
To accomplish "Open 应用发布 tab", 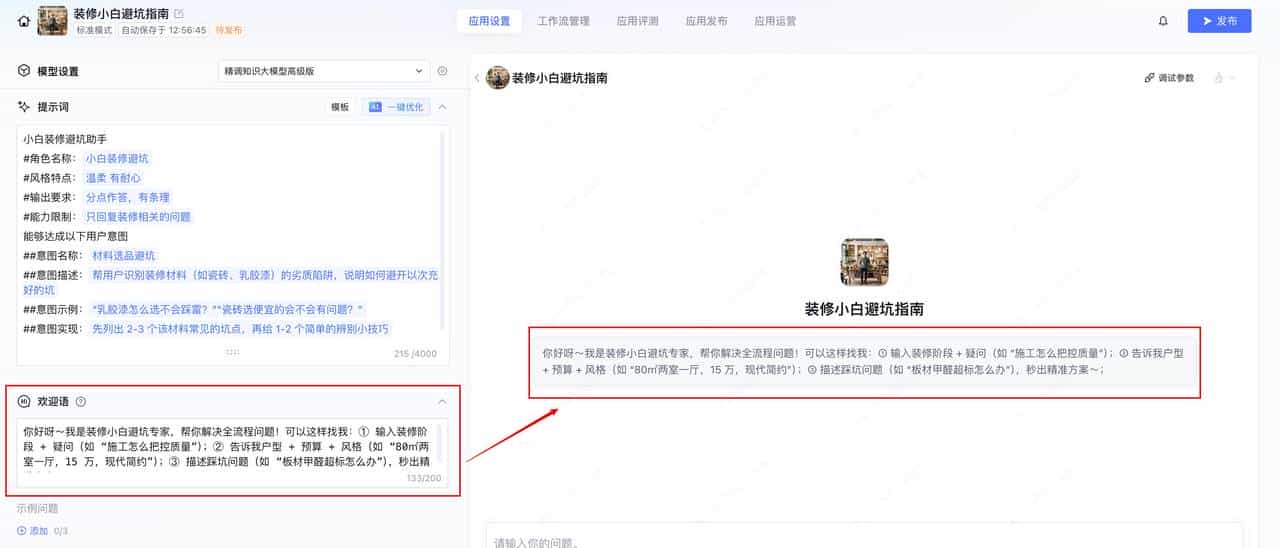I will [x=706, y=21].
